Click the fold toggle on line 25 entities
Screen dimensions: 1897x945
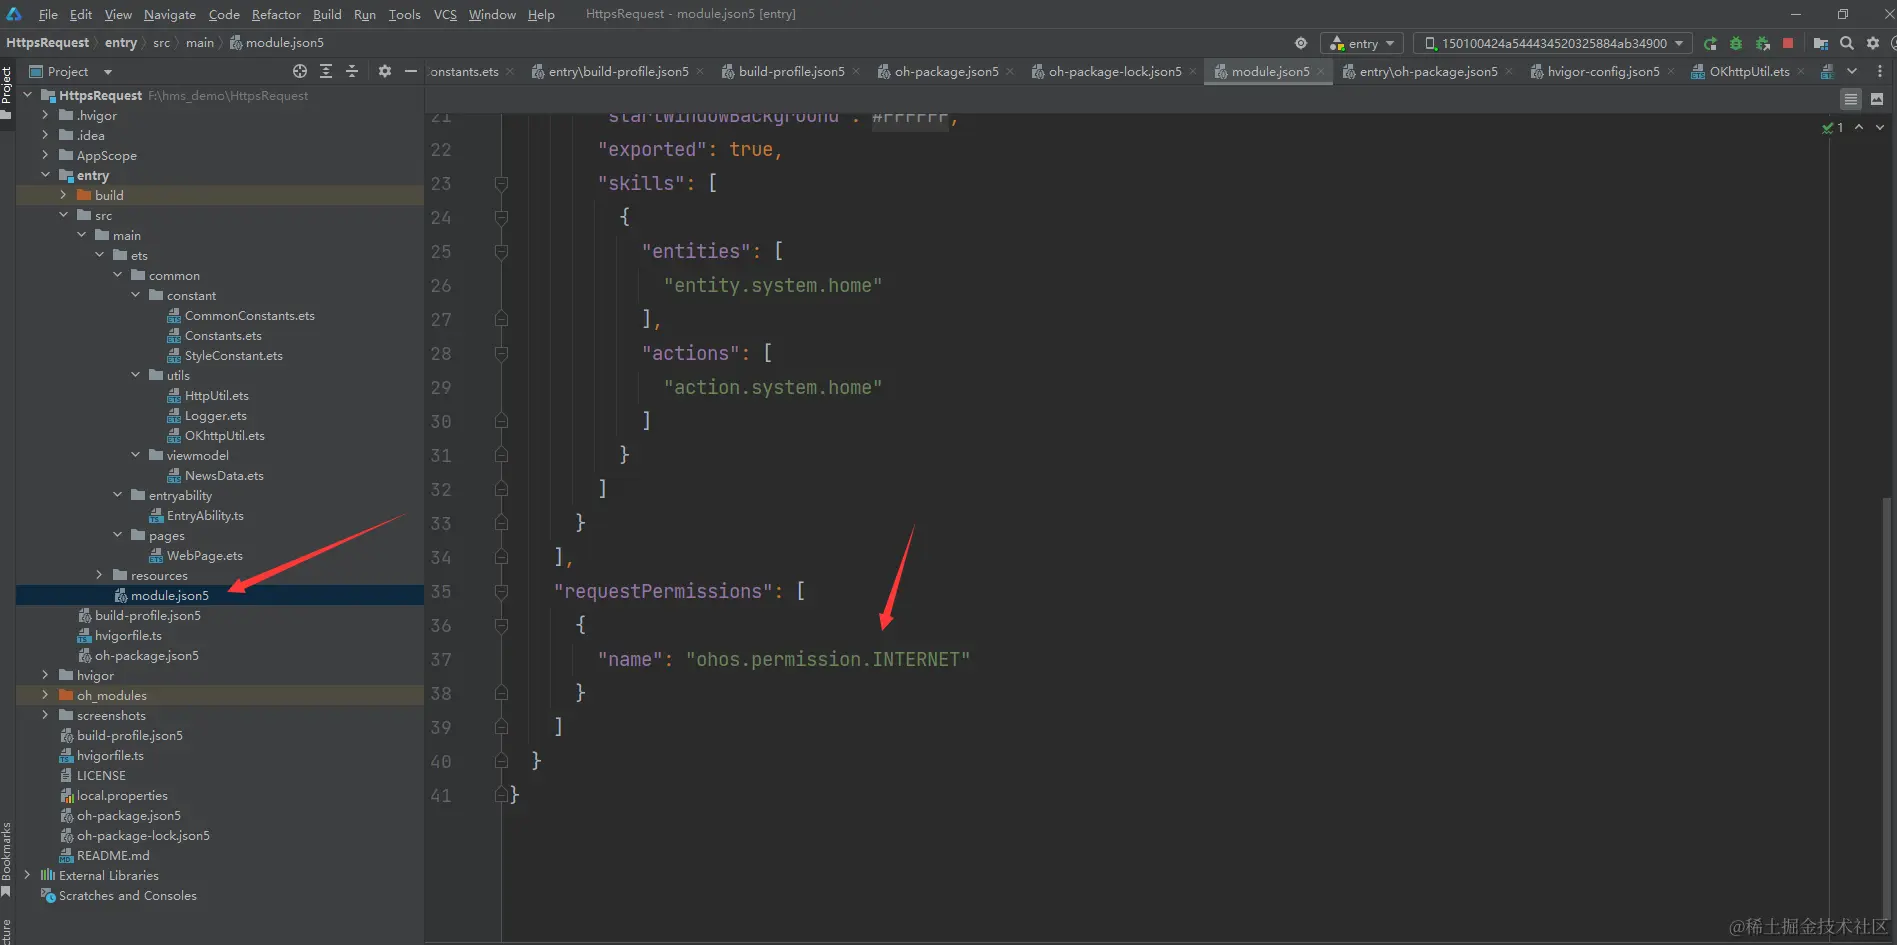501,251
